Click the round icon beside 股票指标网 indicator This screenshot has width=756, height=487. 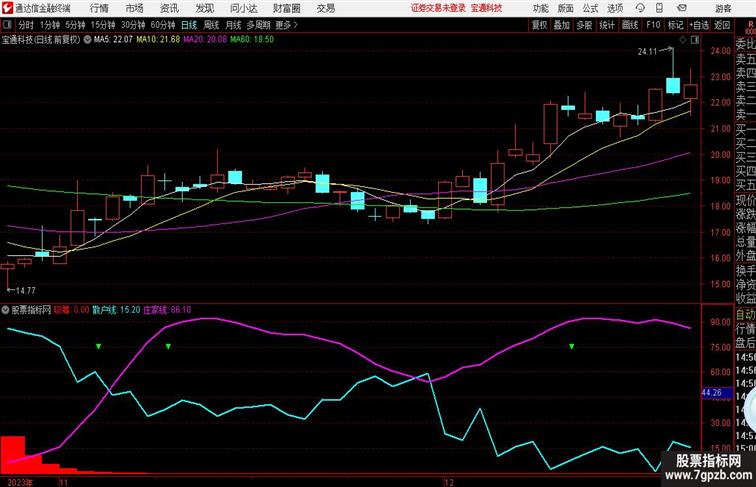point(5,310)
